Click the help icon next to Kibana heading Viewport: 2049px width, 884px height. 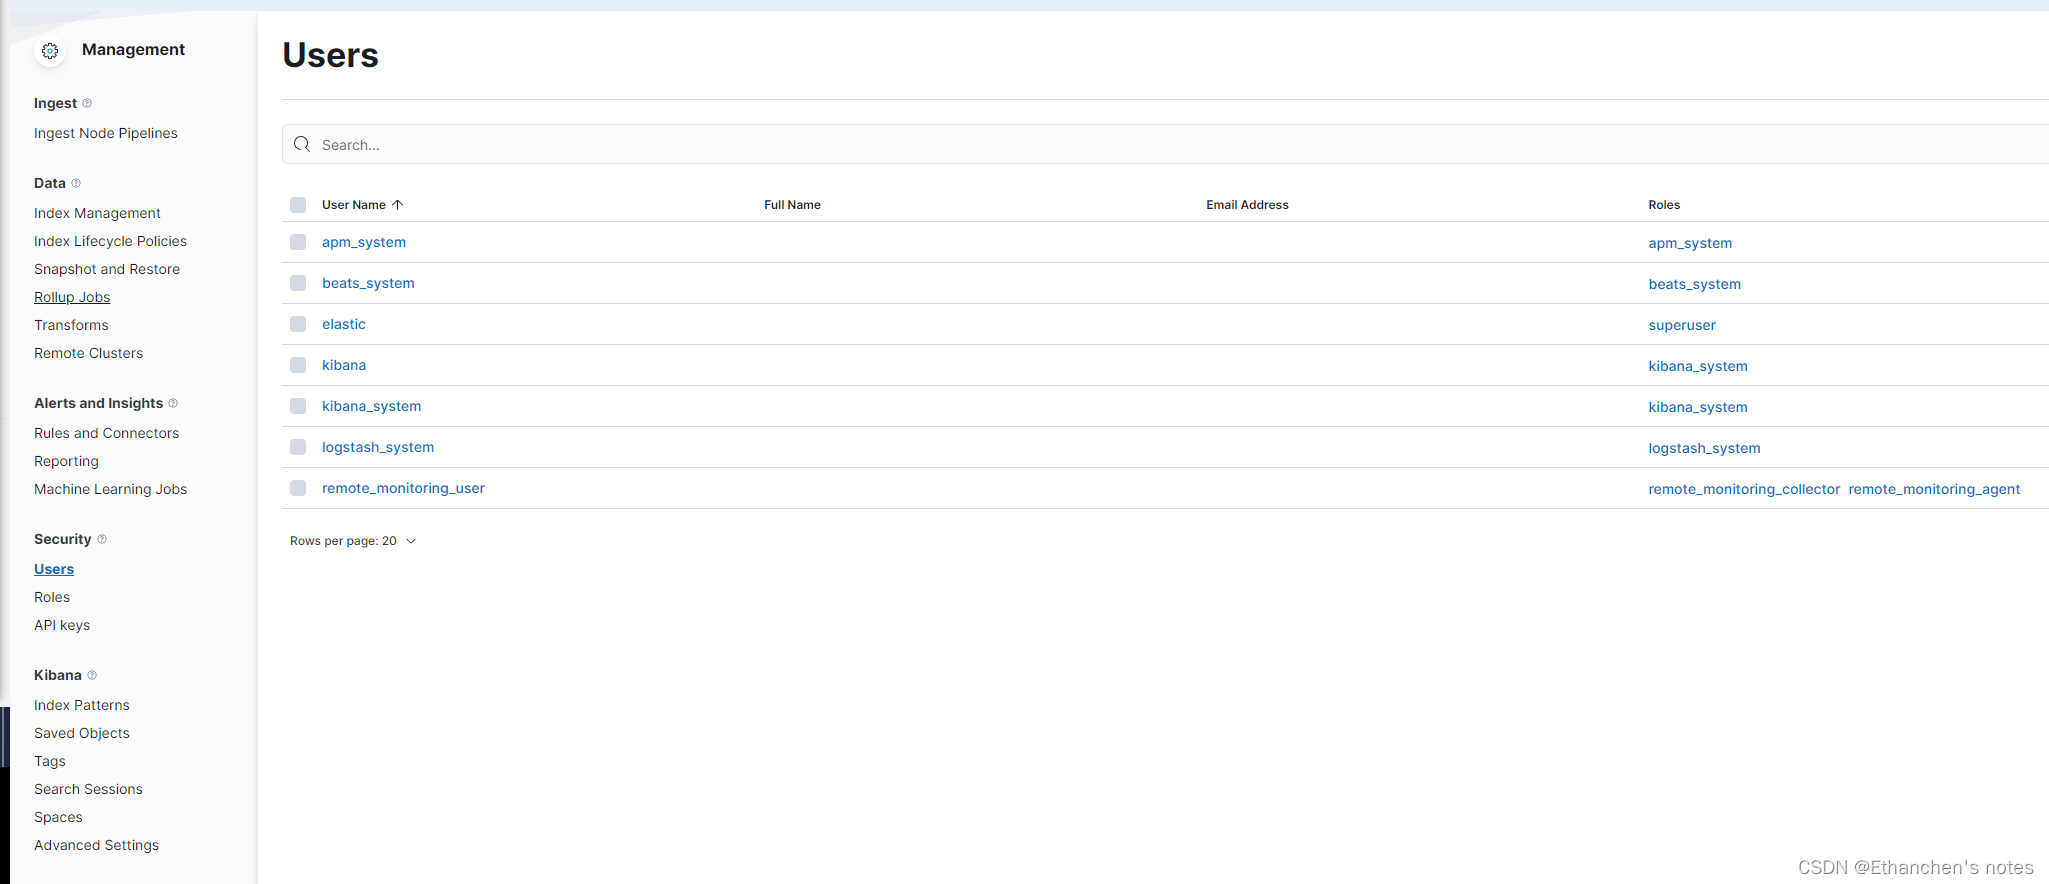92,675
